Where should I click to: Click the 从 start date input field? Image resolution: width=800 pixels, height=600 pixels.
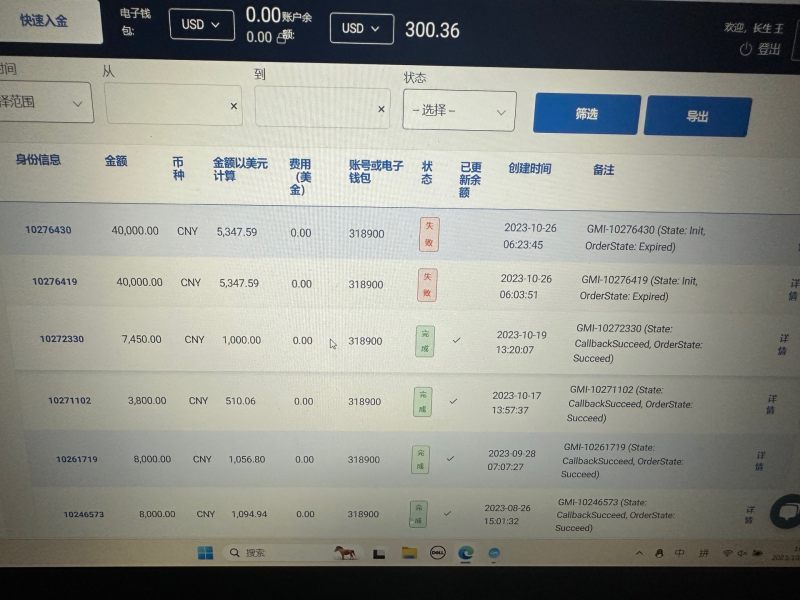(x=173, y=105)
